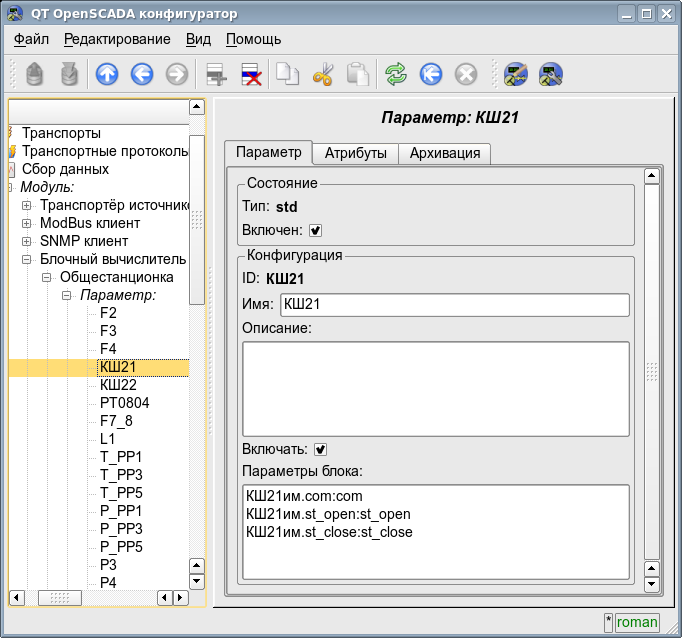Screen dimensions: 682x638
Task: Click the tree panel's horizontal scrollbar handle
Action: (x=59, y=598)
